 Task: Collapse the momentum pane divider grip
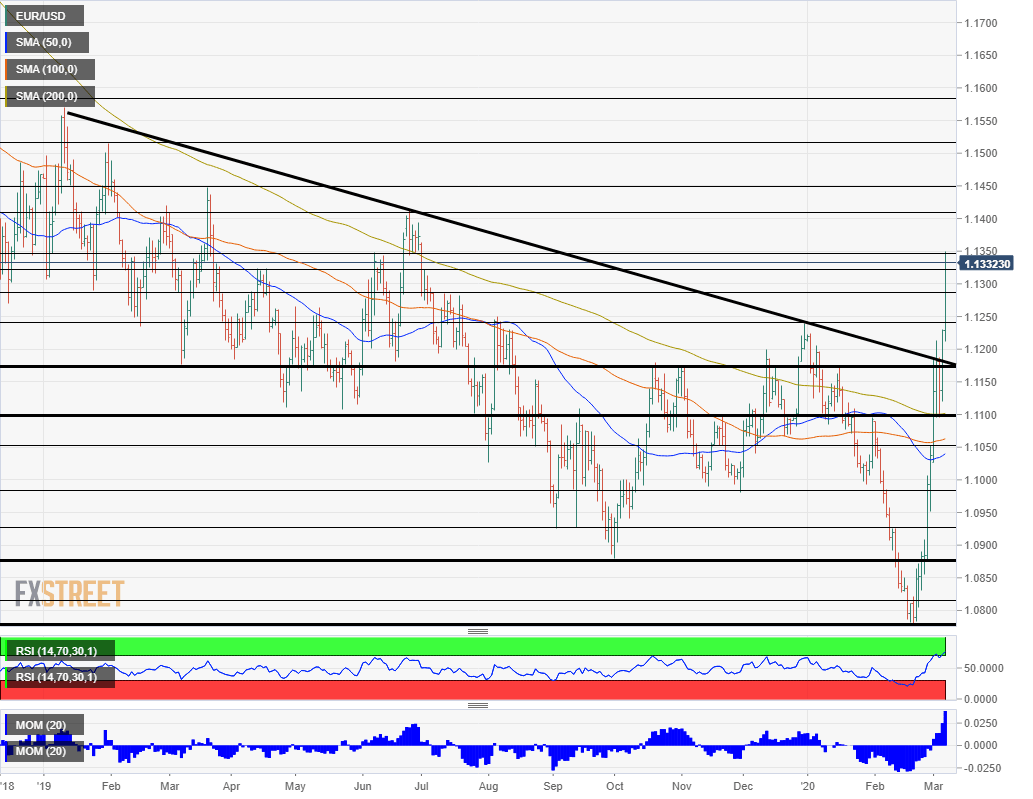tap(478, 704)
